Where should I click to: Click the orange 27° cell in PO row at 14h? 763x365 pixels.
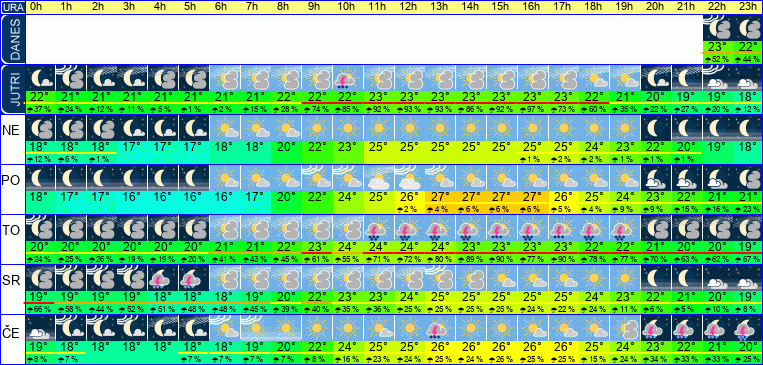click(471, 197)
